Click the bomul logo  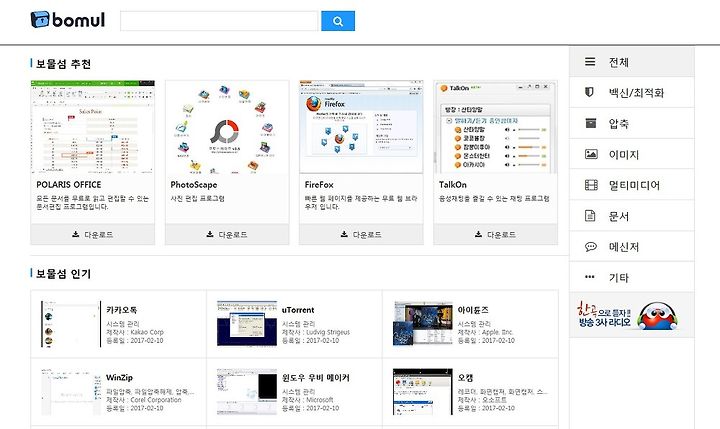point(68,20)
